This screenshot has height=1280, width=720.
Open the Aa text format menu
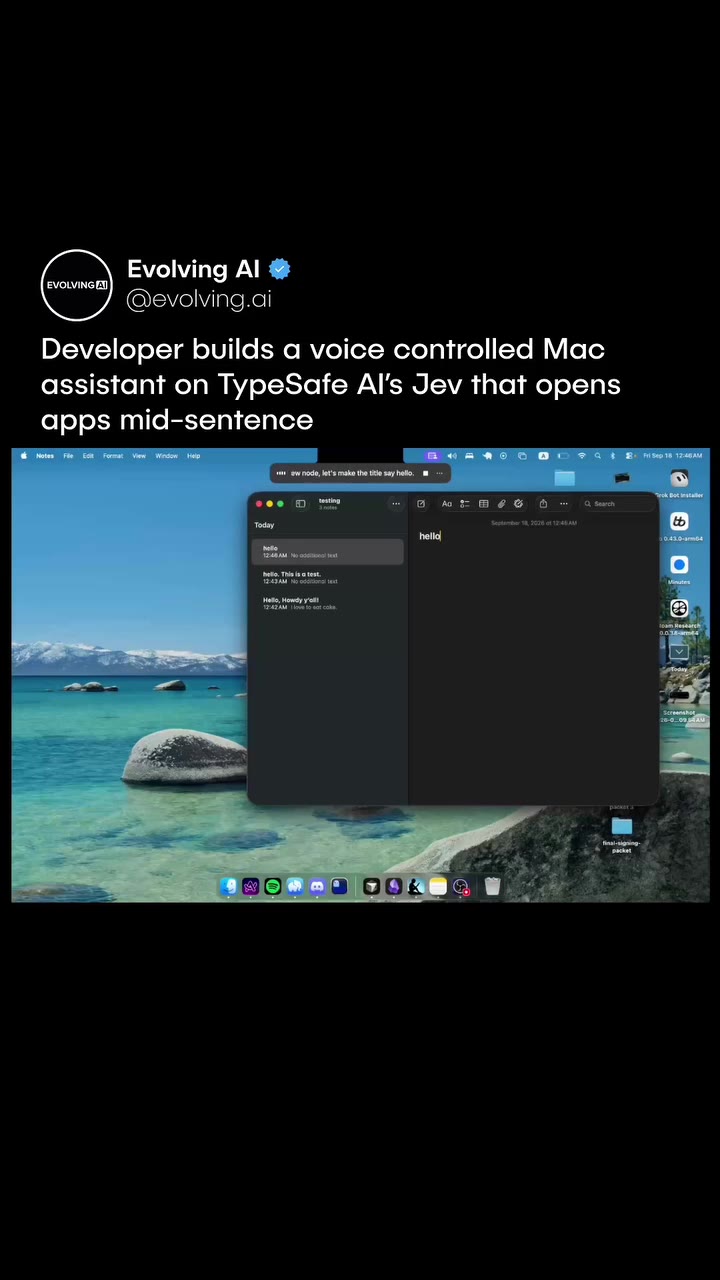[447, 504]
